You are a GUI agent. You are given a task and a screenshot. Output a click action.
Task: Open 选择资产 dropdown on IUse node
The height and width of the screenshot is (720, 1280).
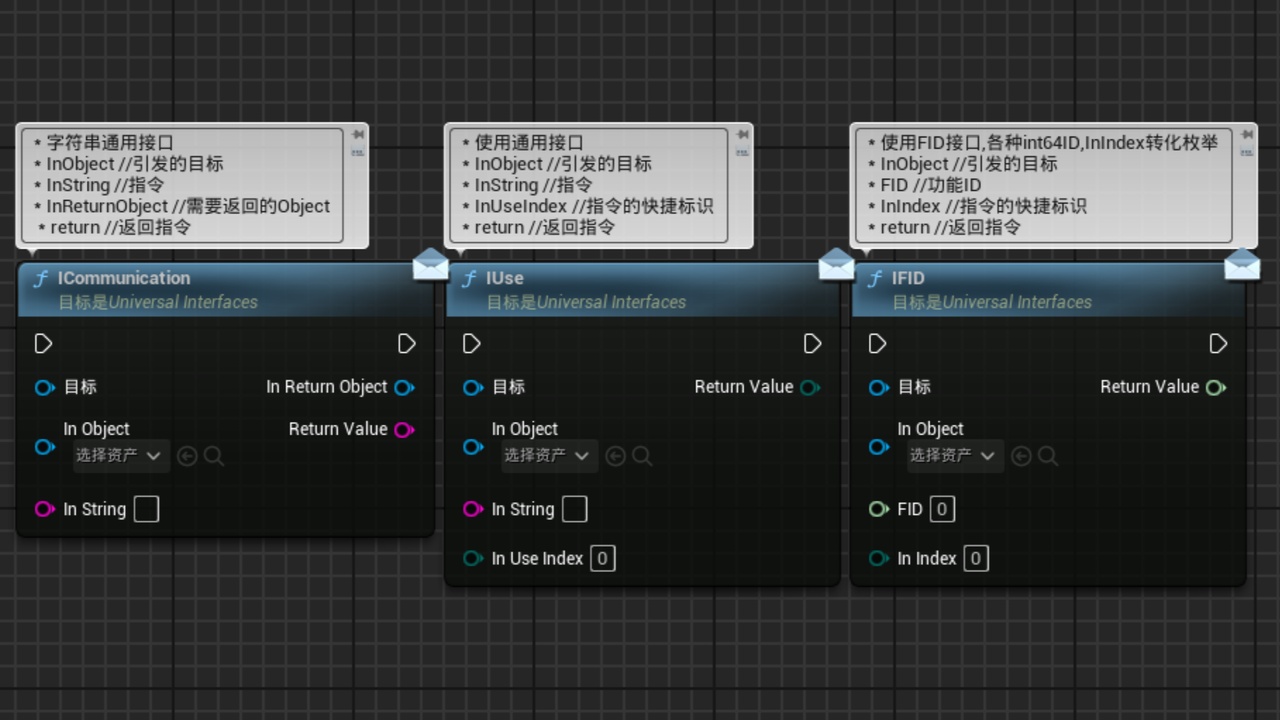[549, 456]
